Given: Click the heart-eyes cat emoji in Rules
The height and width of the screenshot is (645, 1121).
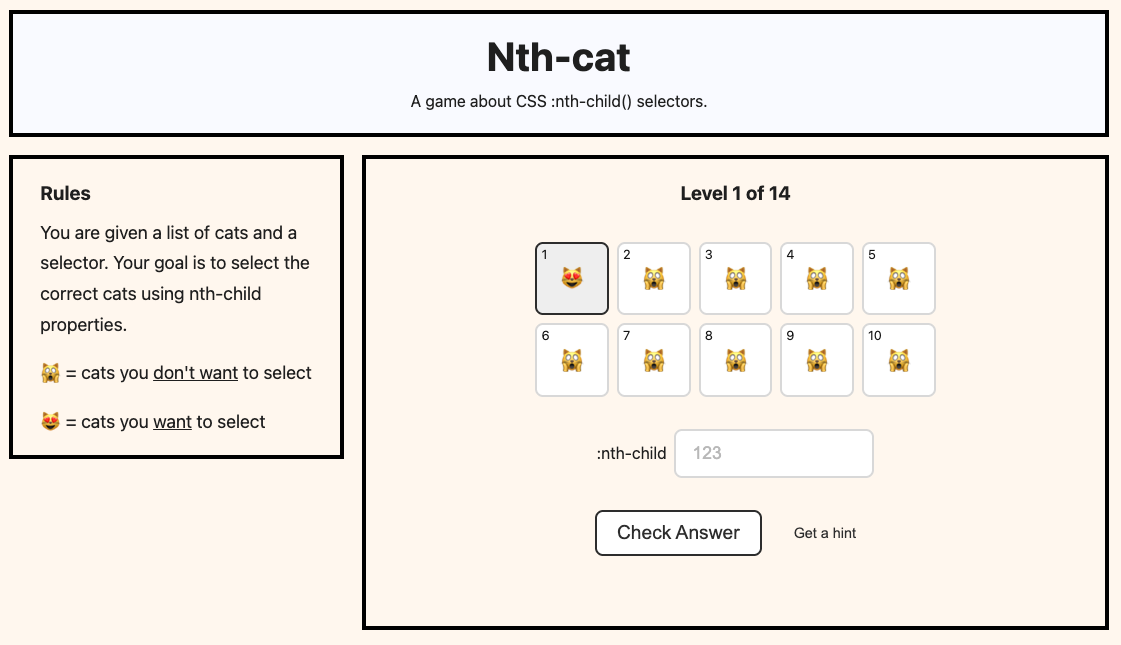Looking at the screenshot, I should click(48, 421).
